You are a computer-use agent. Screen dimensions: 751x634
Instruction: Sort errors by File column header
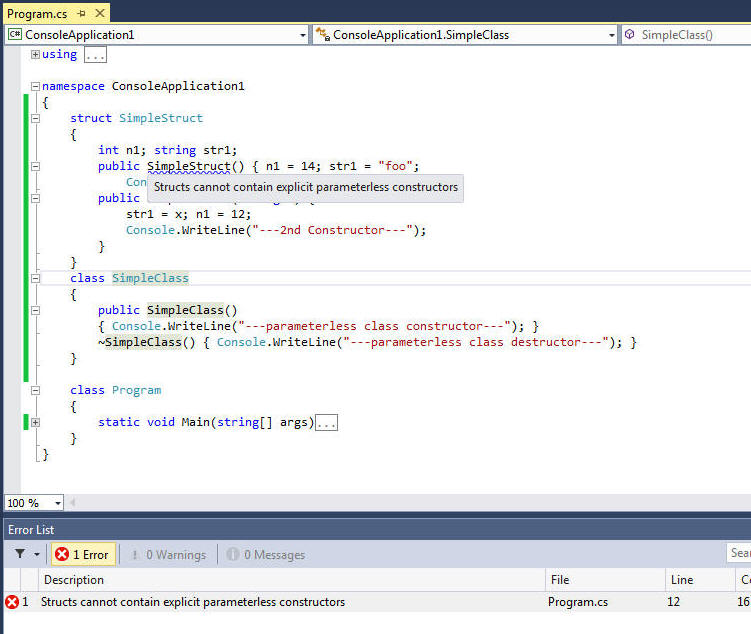[x=559, y=580]
